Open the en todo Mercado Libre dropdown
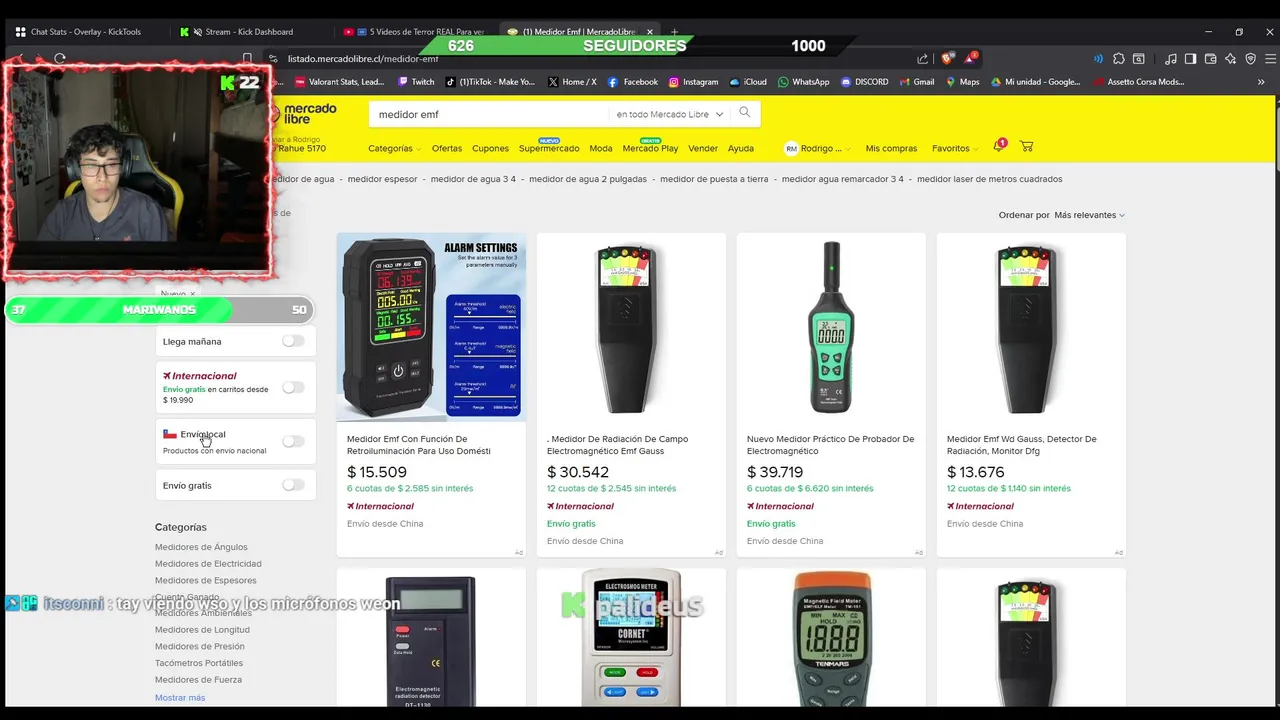Image resolution: width=1280 pixels, height=720 pixels. coord(669,114)
